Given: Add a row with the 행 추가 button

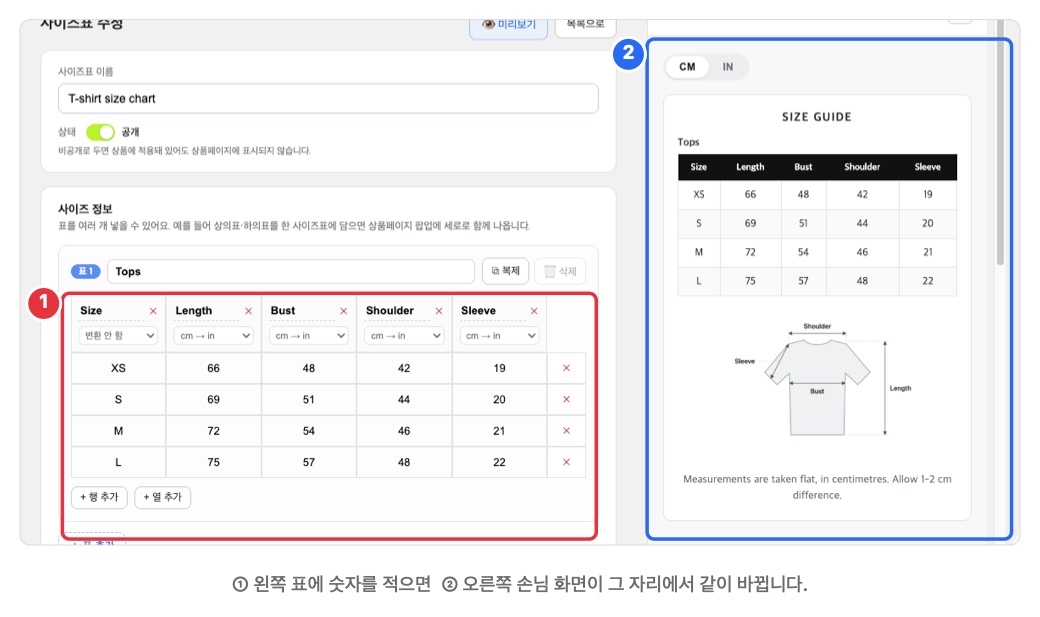Looking at the screenshot, I should (x=99, y=497).
